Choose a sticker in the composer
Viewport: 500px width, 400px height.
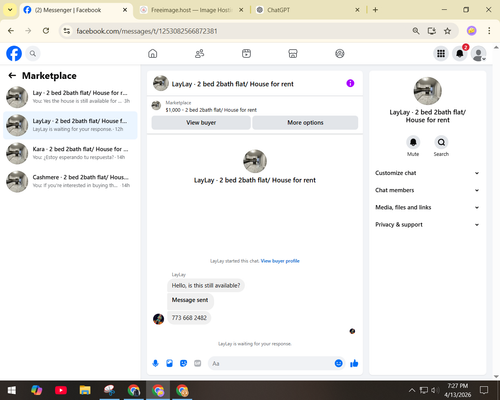point(183,363)
